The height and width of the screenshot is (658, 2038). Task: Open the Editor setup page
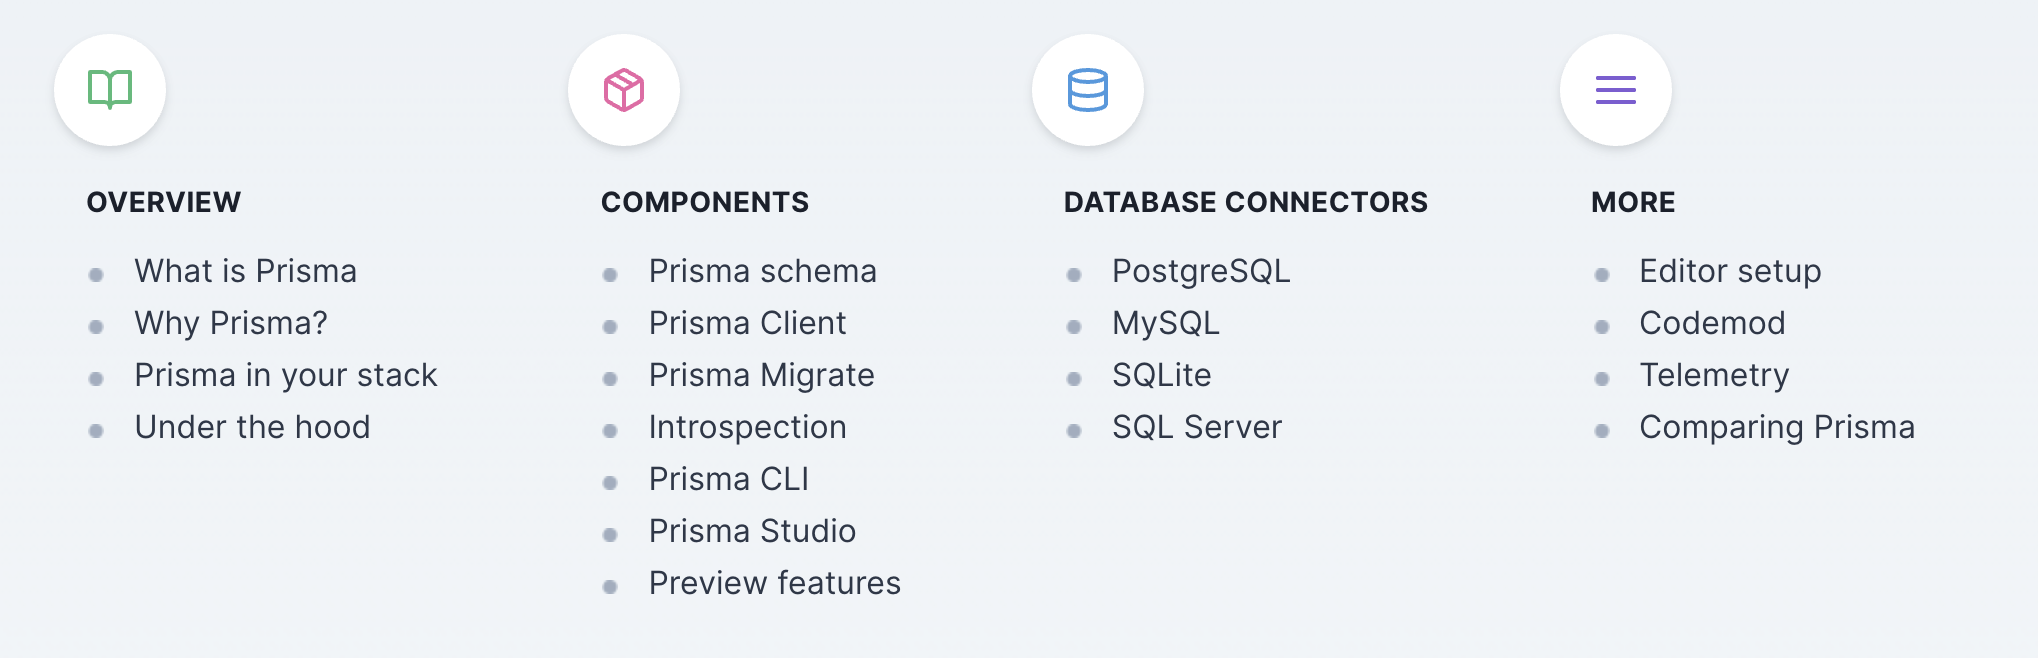click(1731, 271)
